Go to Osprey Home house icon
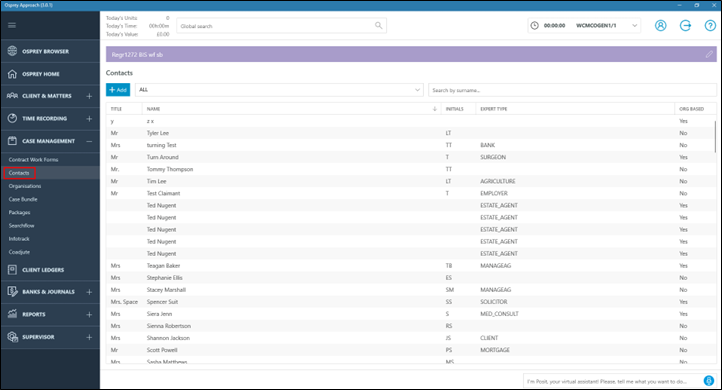722x390 pixels. tap(12, 74)
